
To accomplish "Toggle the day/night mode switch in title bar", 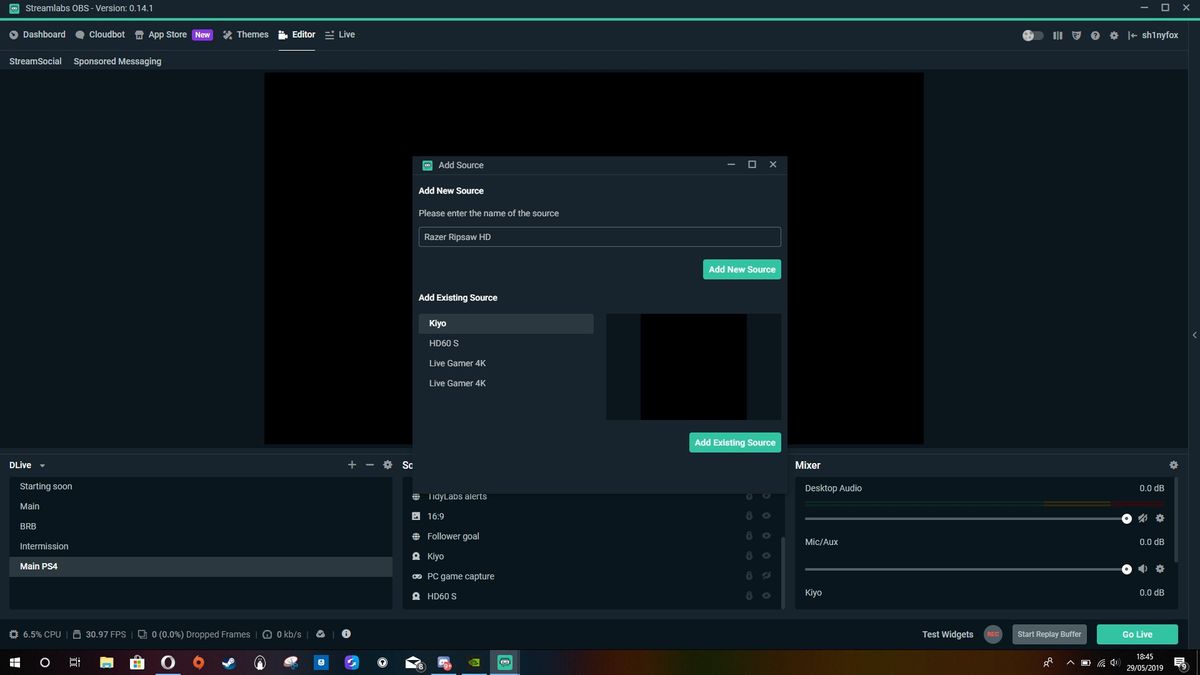I will (x=1034, y=34).
